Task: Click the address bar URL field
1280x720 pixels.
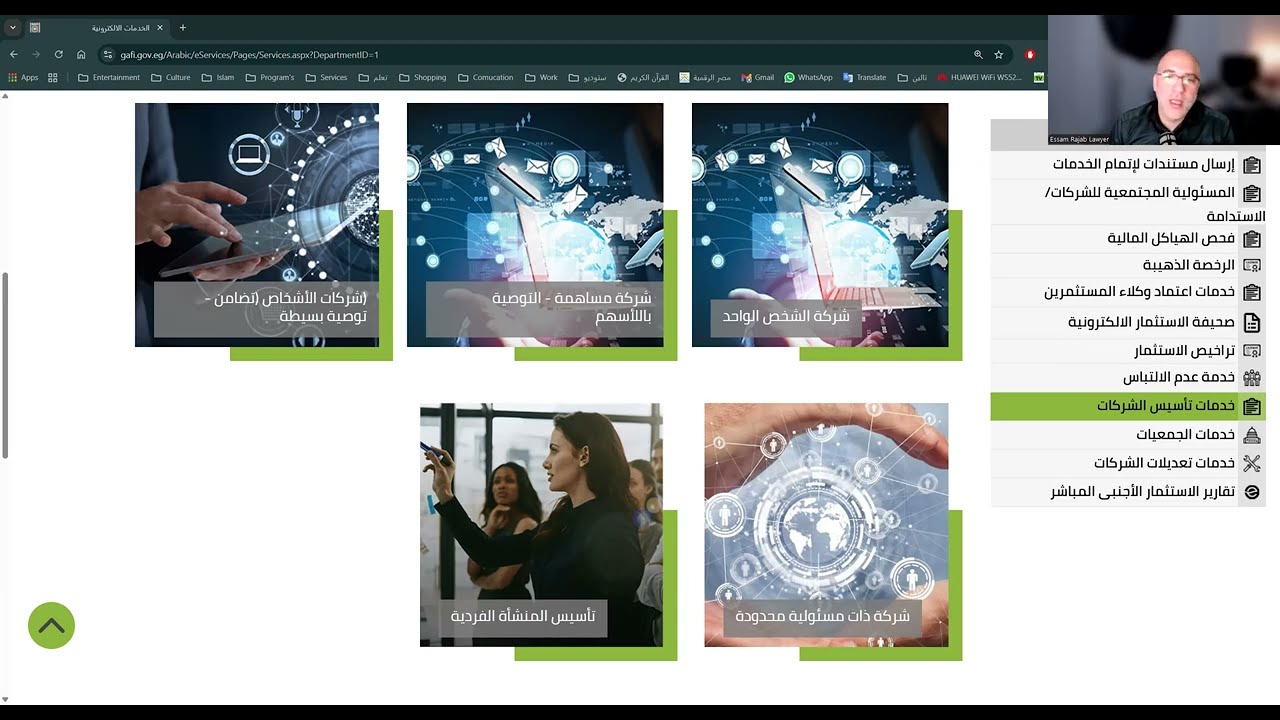Action: pyautogui.click(x=540, y=54)
